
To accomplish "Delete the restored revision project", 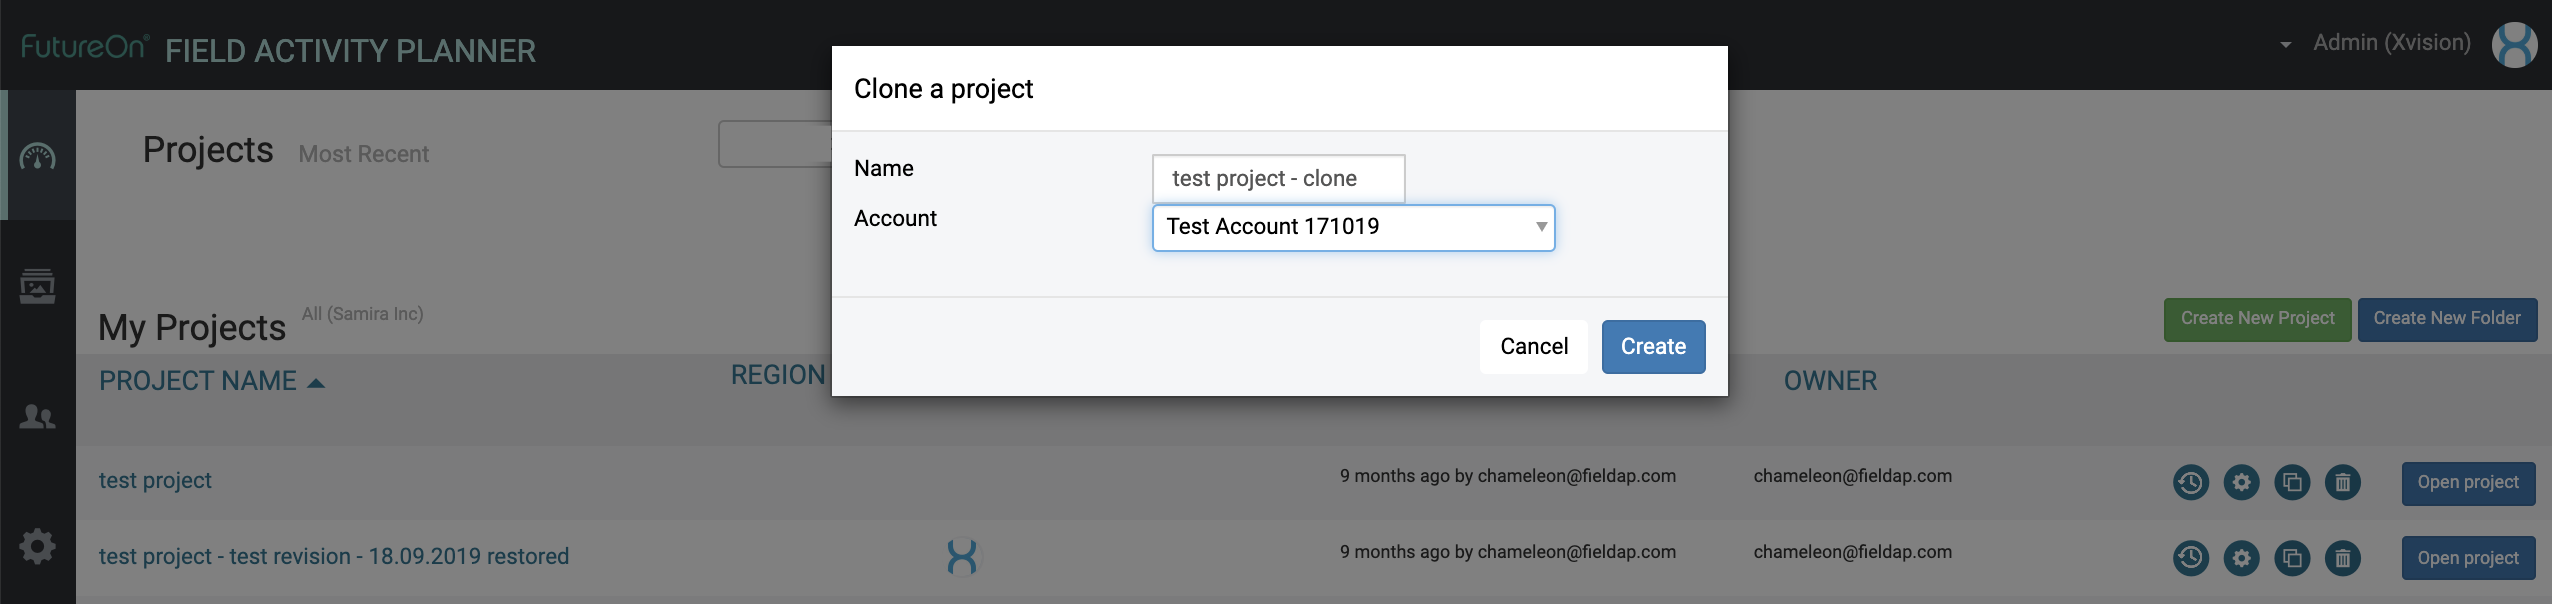I will coord(2342,558).
